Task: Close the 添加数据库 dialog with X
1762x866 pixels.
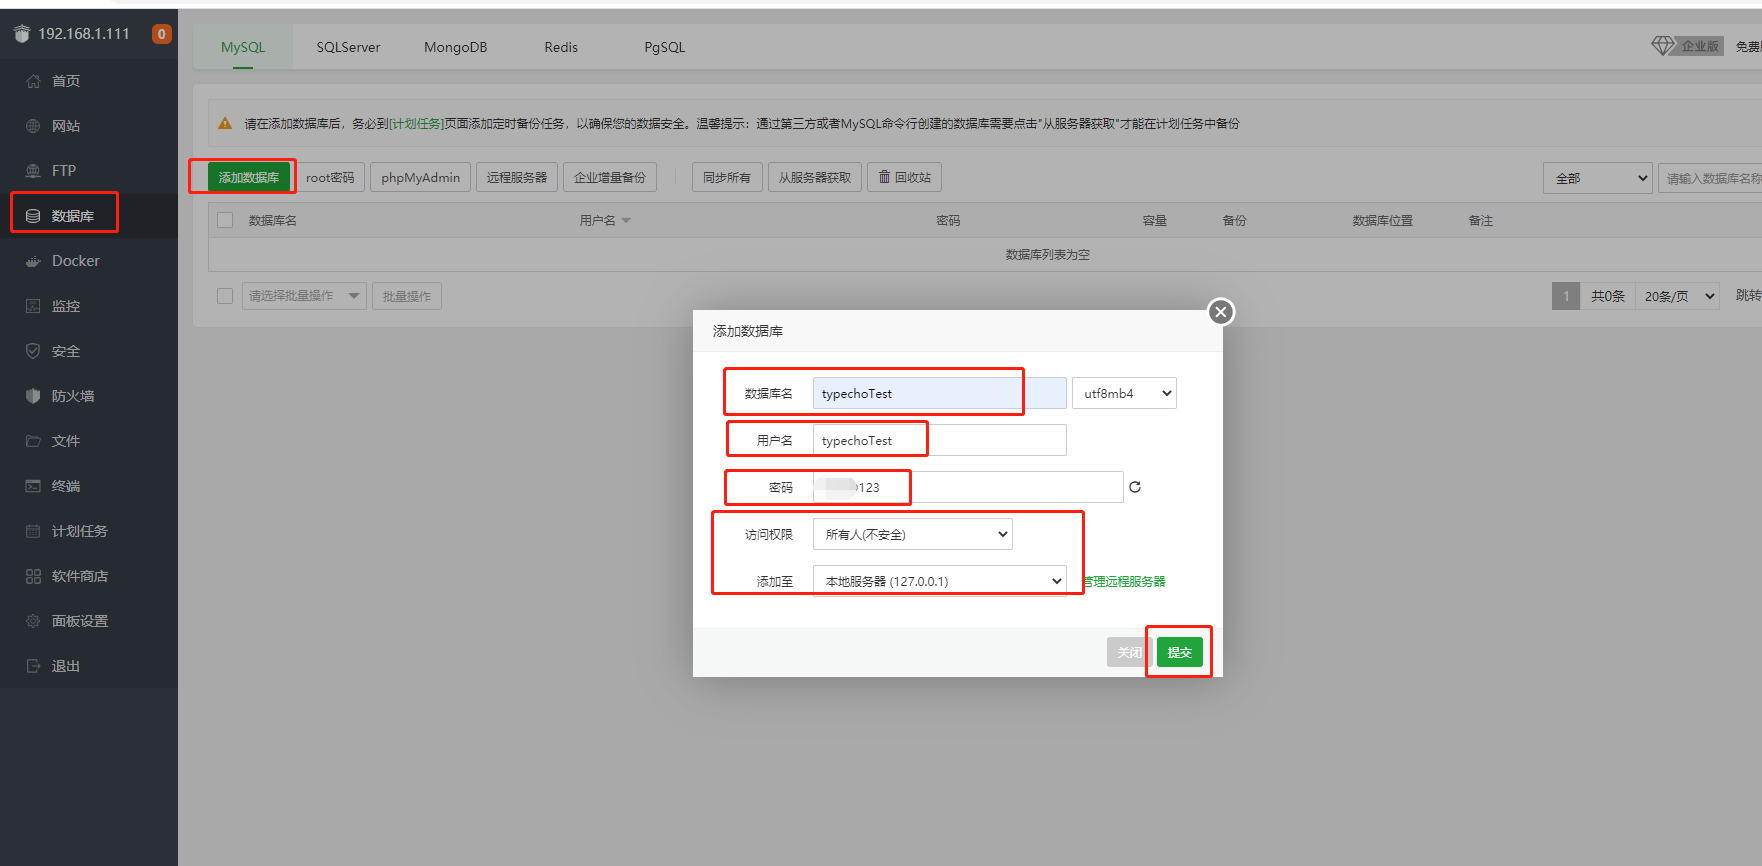Action: coord(1220,312)
